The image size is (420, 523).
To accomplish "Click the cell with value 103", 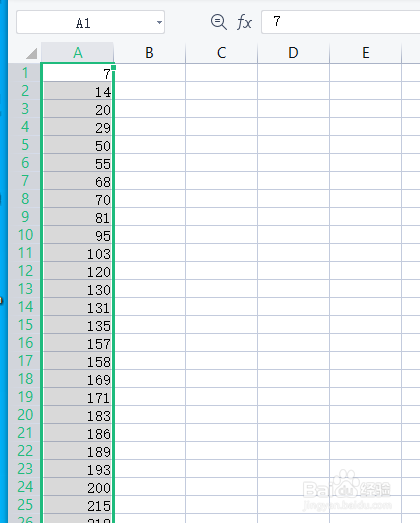I will [x=78, y=253].
